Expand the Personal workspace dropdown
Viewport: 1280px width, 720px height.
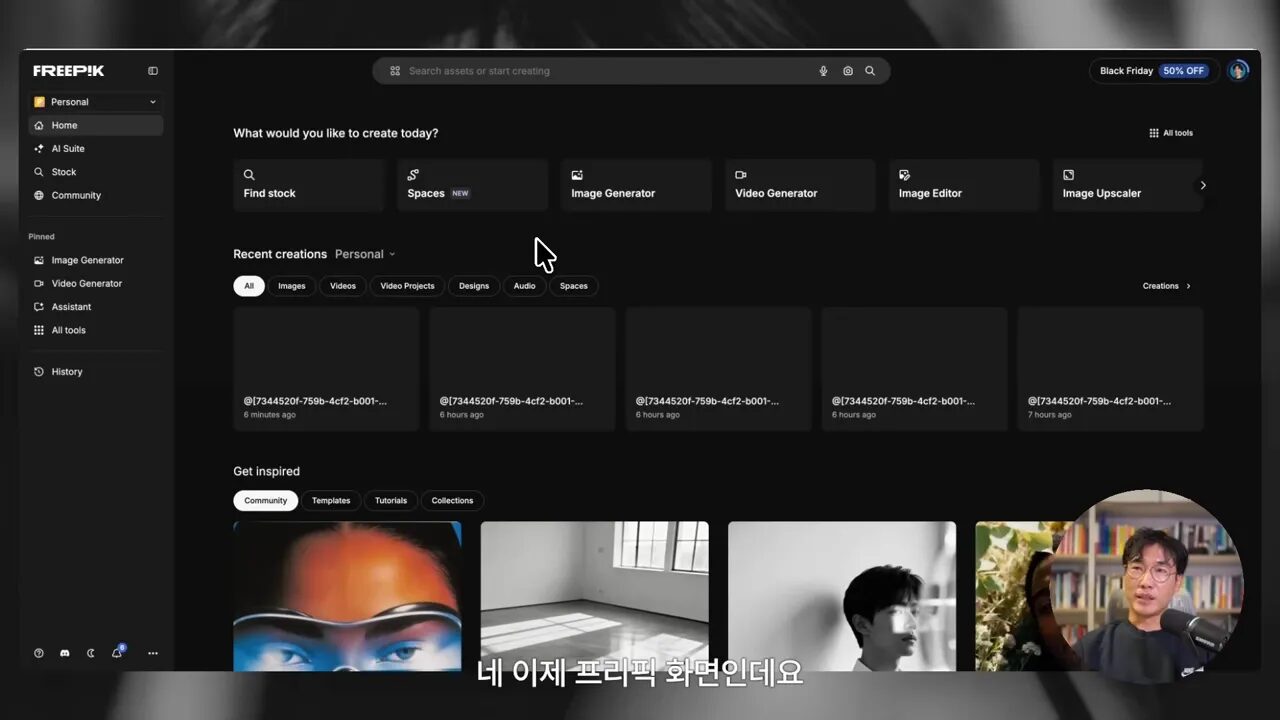point(95,101)
